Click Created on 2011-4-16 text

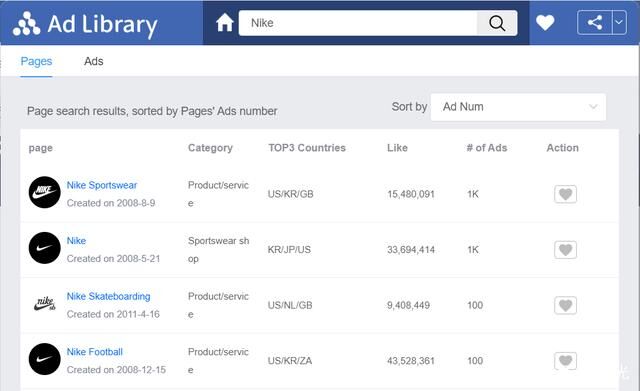coord(113,314)
